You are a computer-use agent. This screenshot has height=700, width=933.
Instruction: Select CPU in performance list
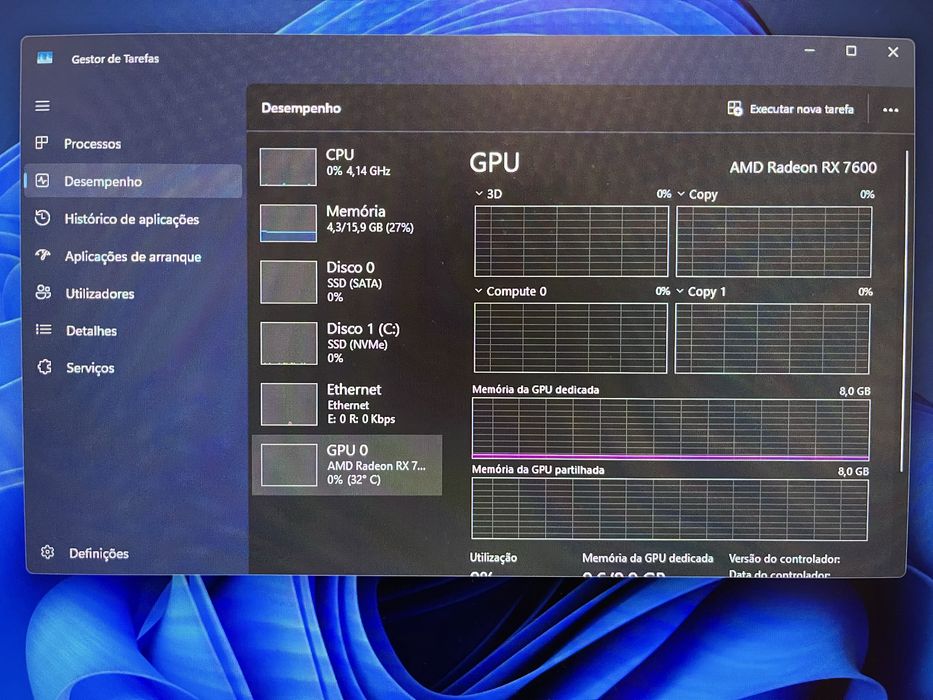pos(347,166)
